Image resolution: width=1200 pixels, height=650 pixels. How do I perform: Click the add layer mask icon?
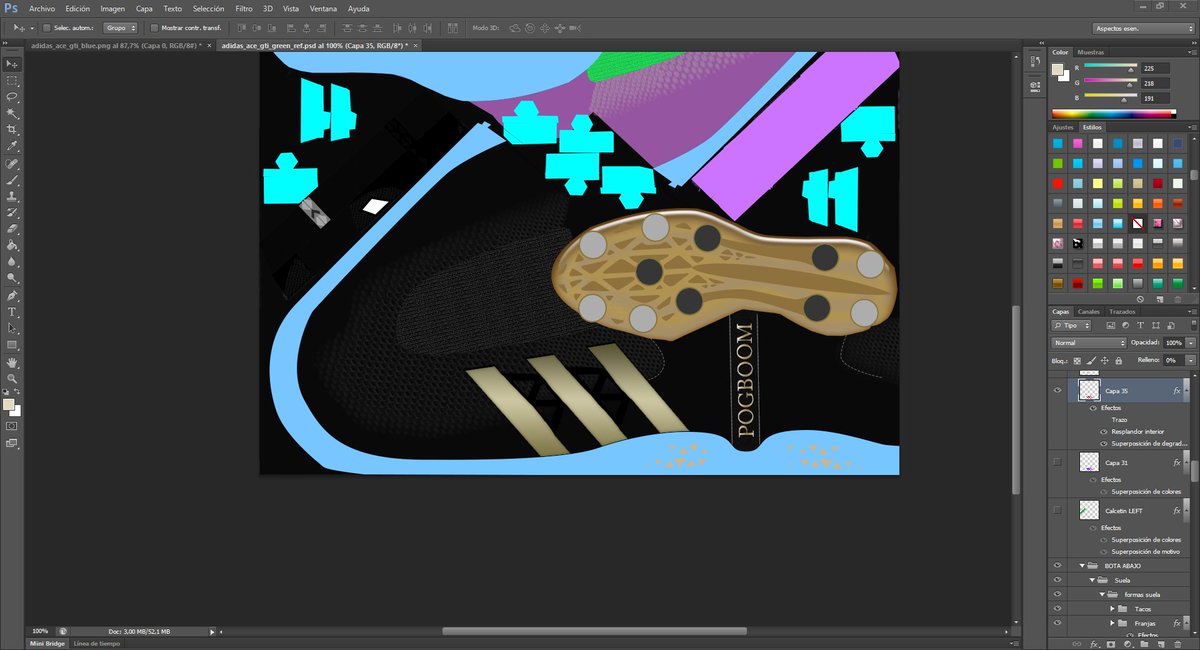[x=1111, y=643]
